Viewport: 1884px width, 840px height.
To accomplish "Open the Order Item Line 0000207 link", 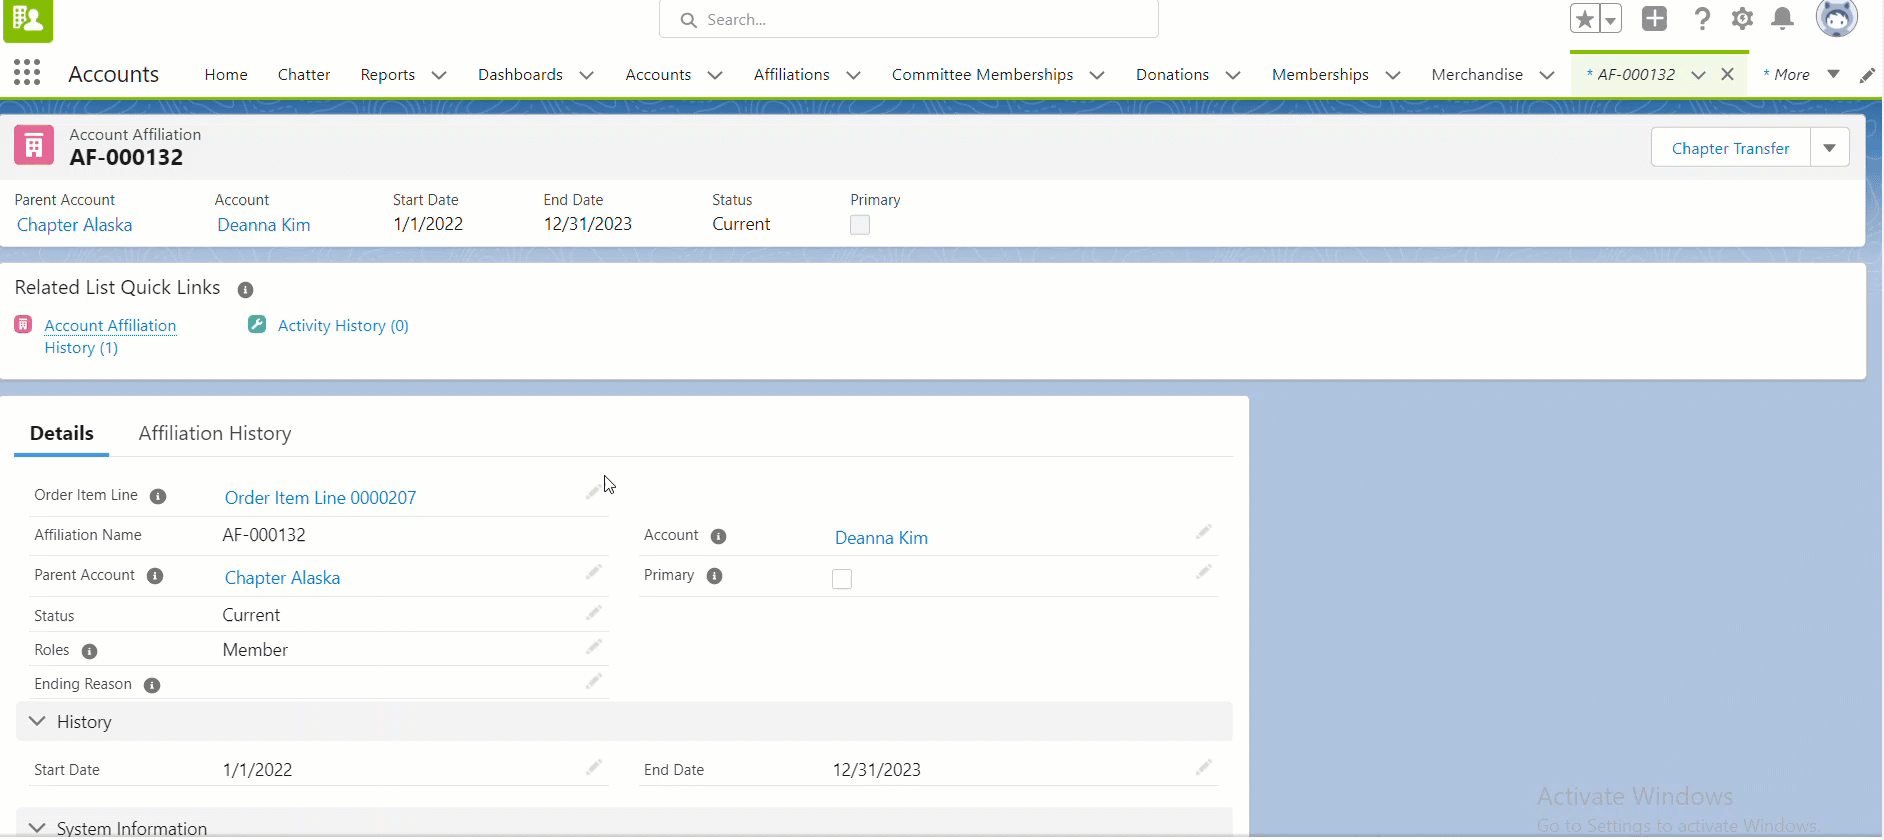I will [x=320, y=498].
